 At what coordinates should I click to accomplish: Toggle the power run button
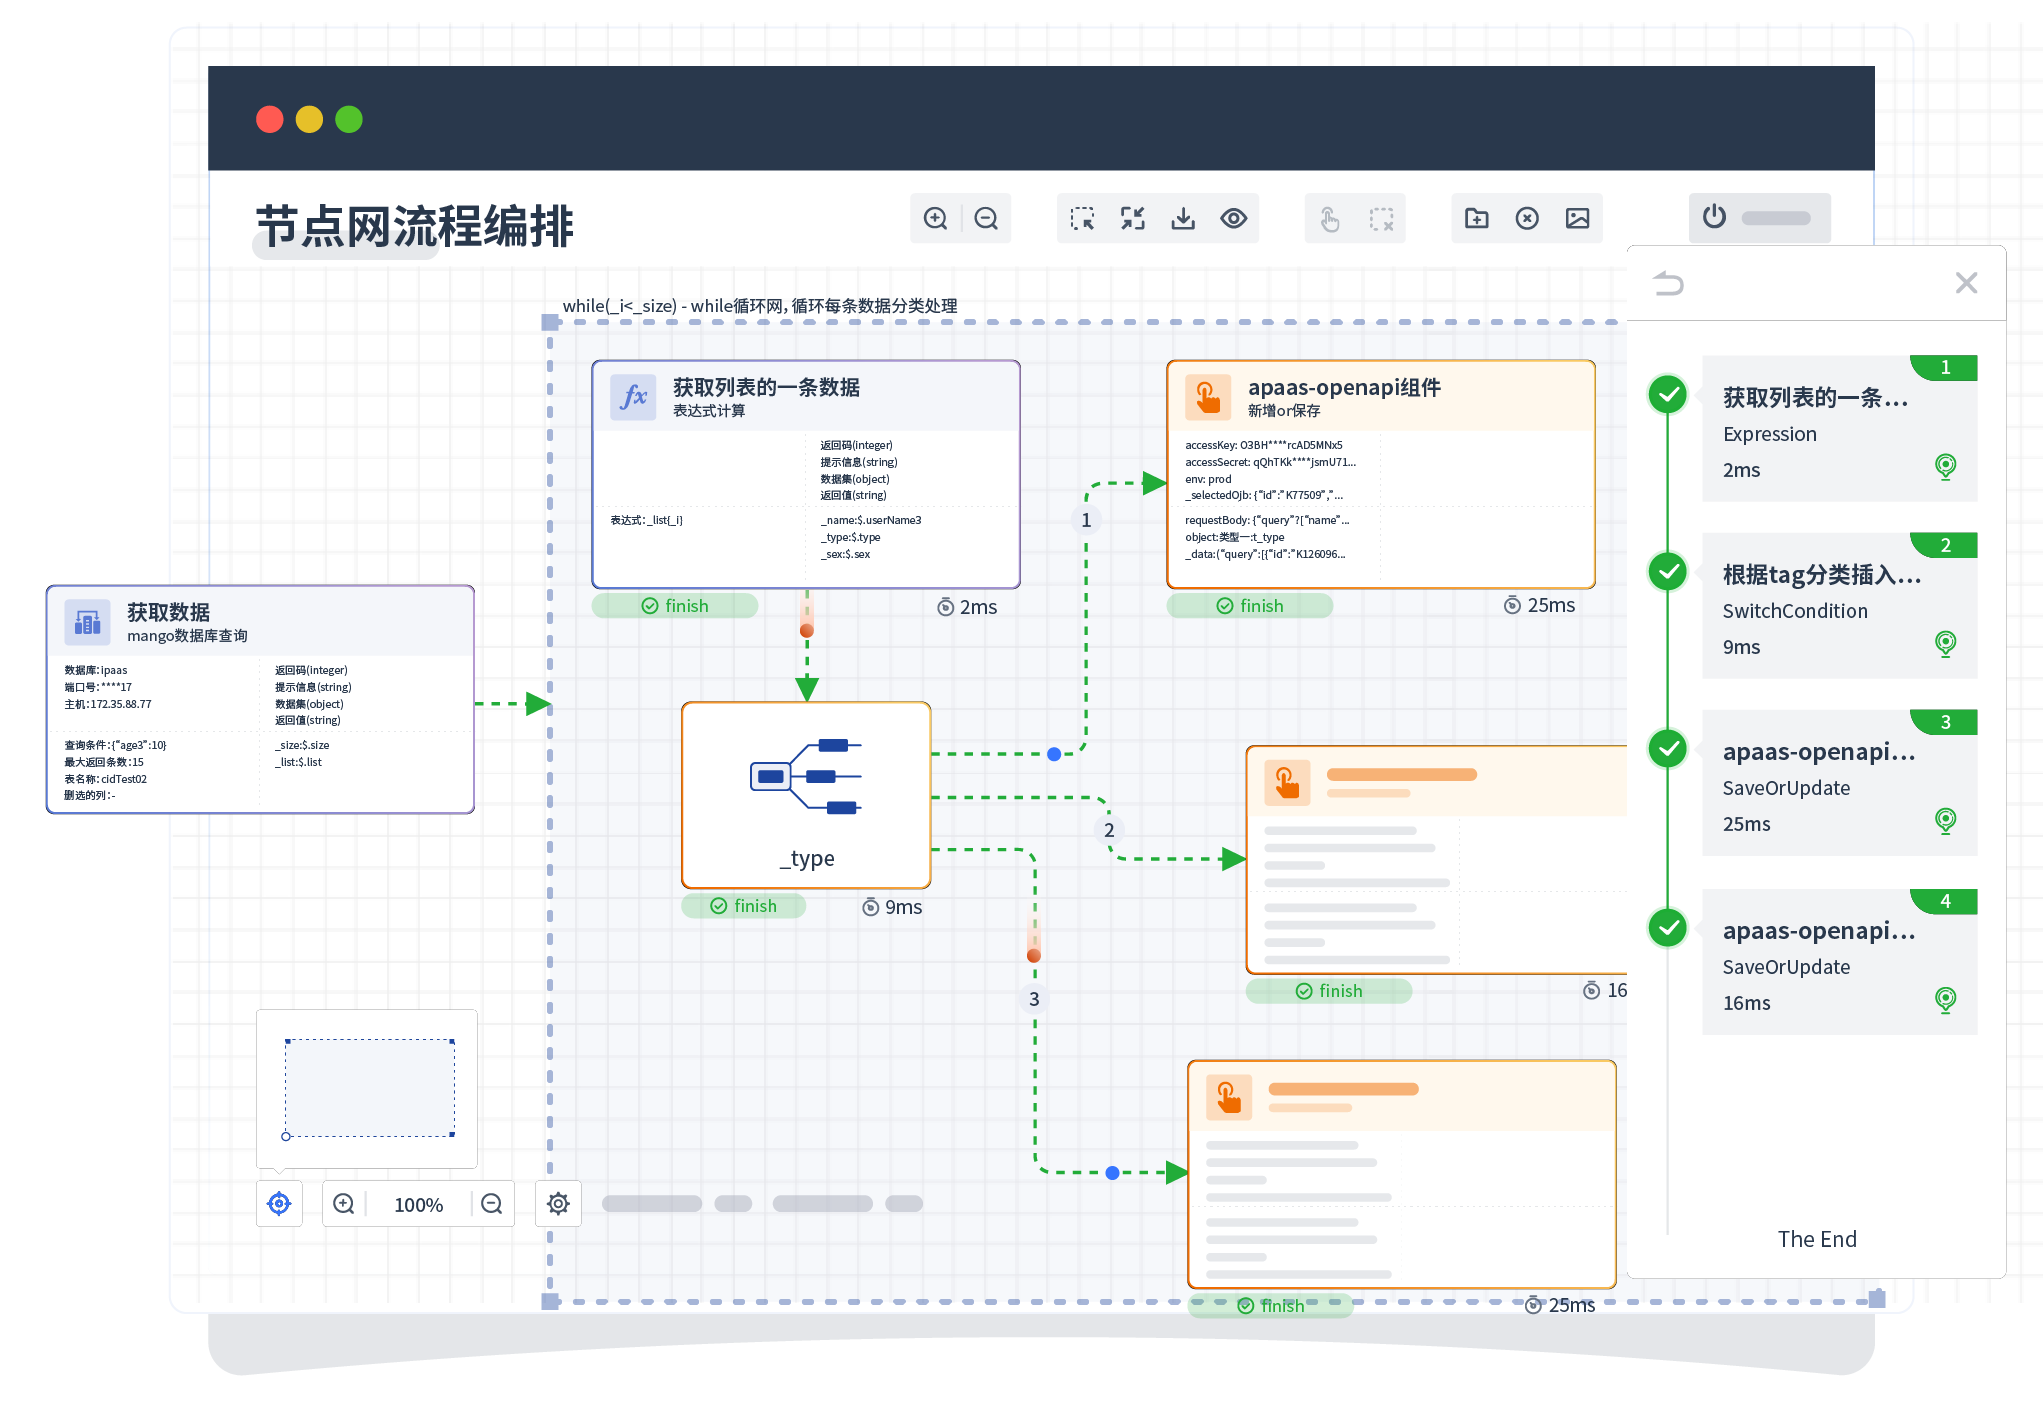1714,217
